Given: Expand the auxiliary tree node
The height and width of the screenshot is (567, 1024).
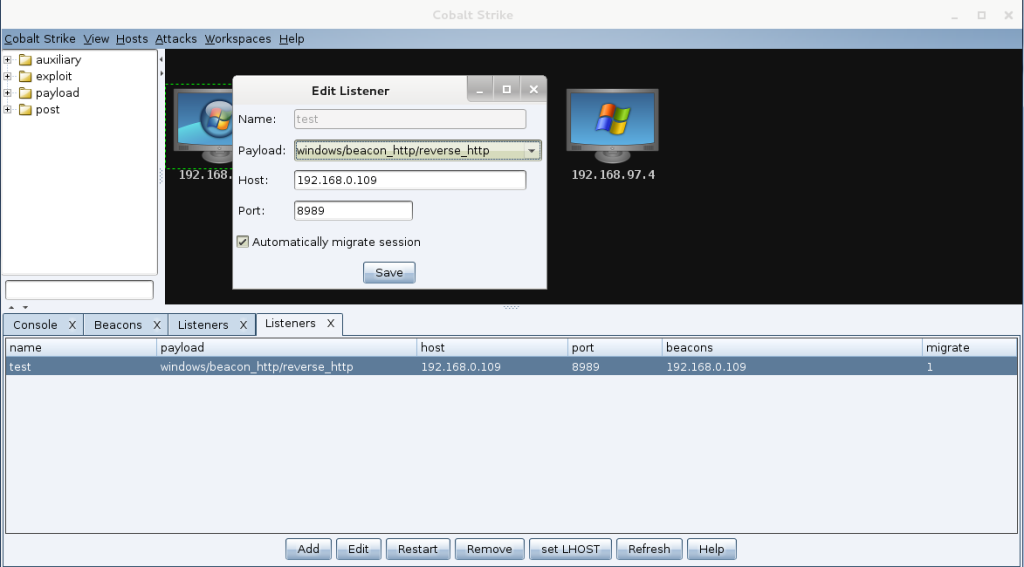Looking at the screenshot, I should click(8, 60).
